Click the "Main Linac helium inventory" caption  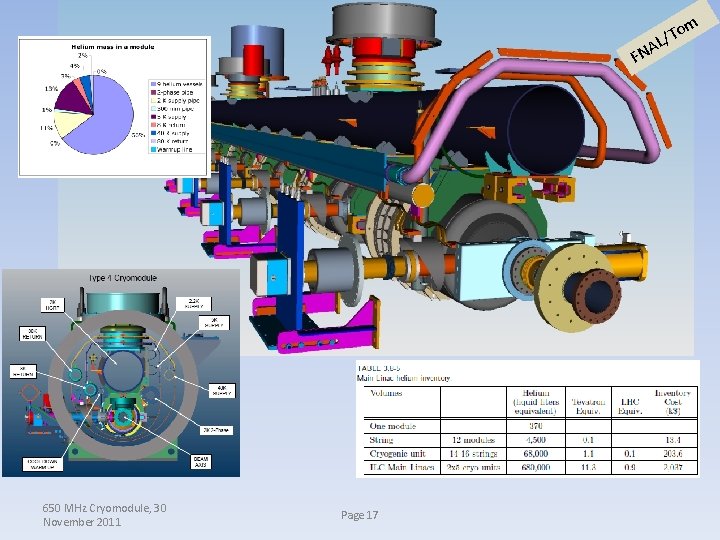(x=404, y=378)
